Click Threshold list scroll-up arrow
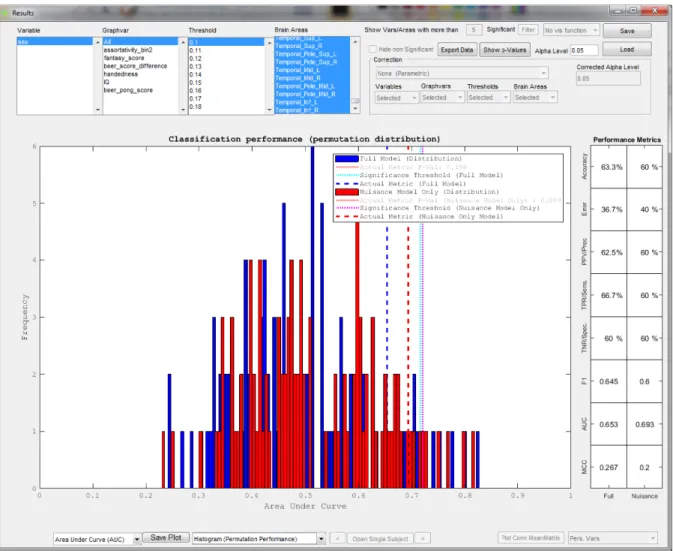The height and width of the screenshot is (551, 673). coord(270,42)
